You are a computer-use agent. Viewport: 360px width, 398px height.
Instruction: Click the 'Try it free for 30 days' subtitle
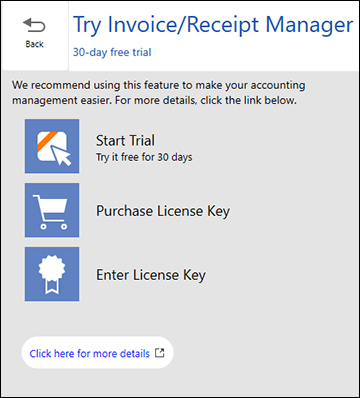pos(144,157)
